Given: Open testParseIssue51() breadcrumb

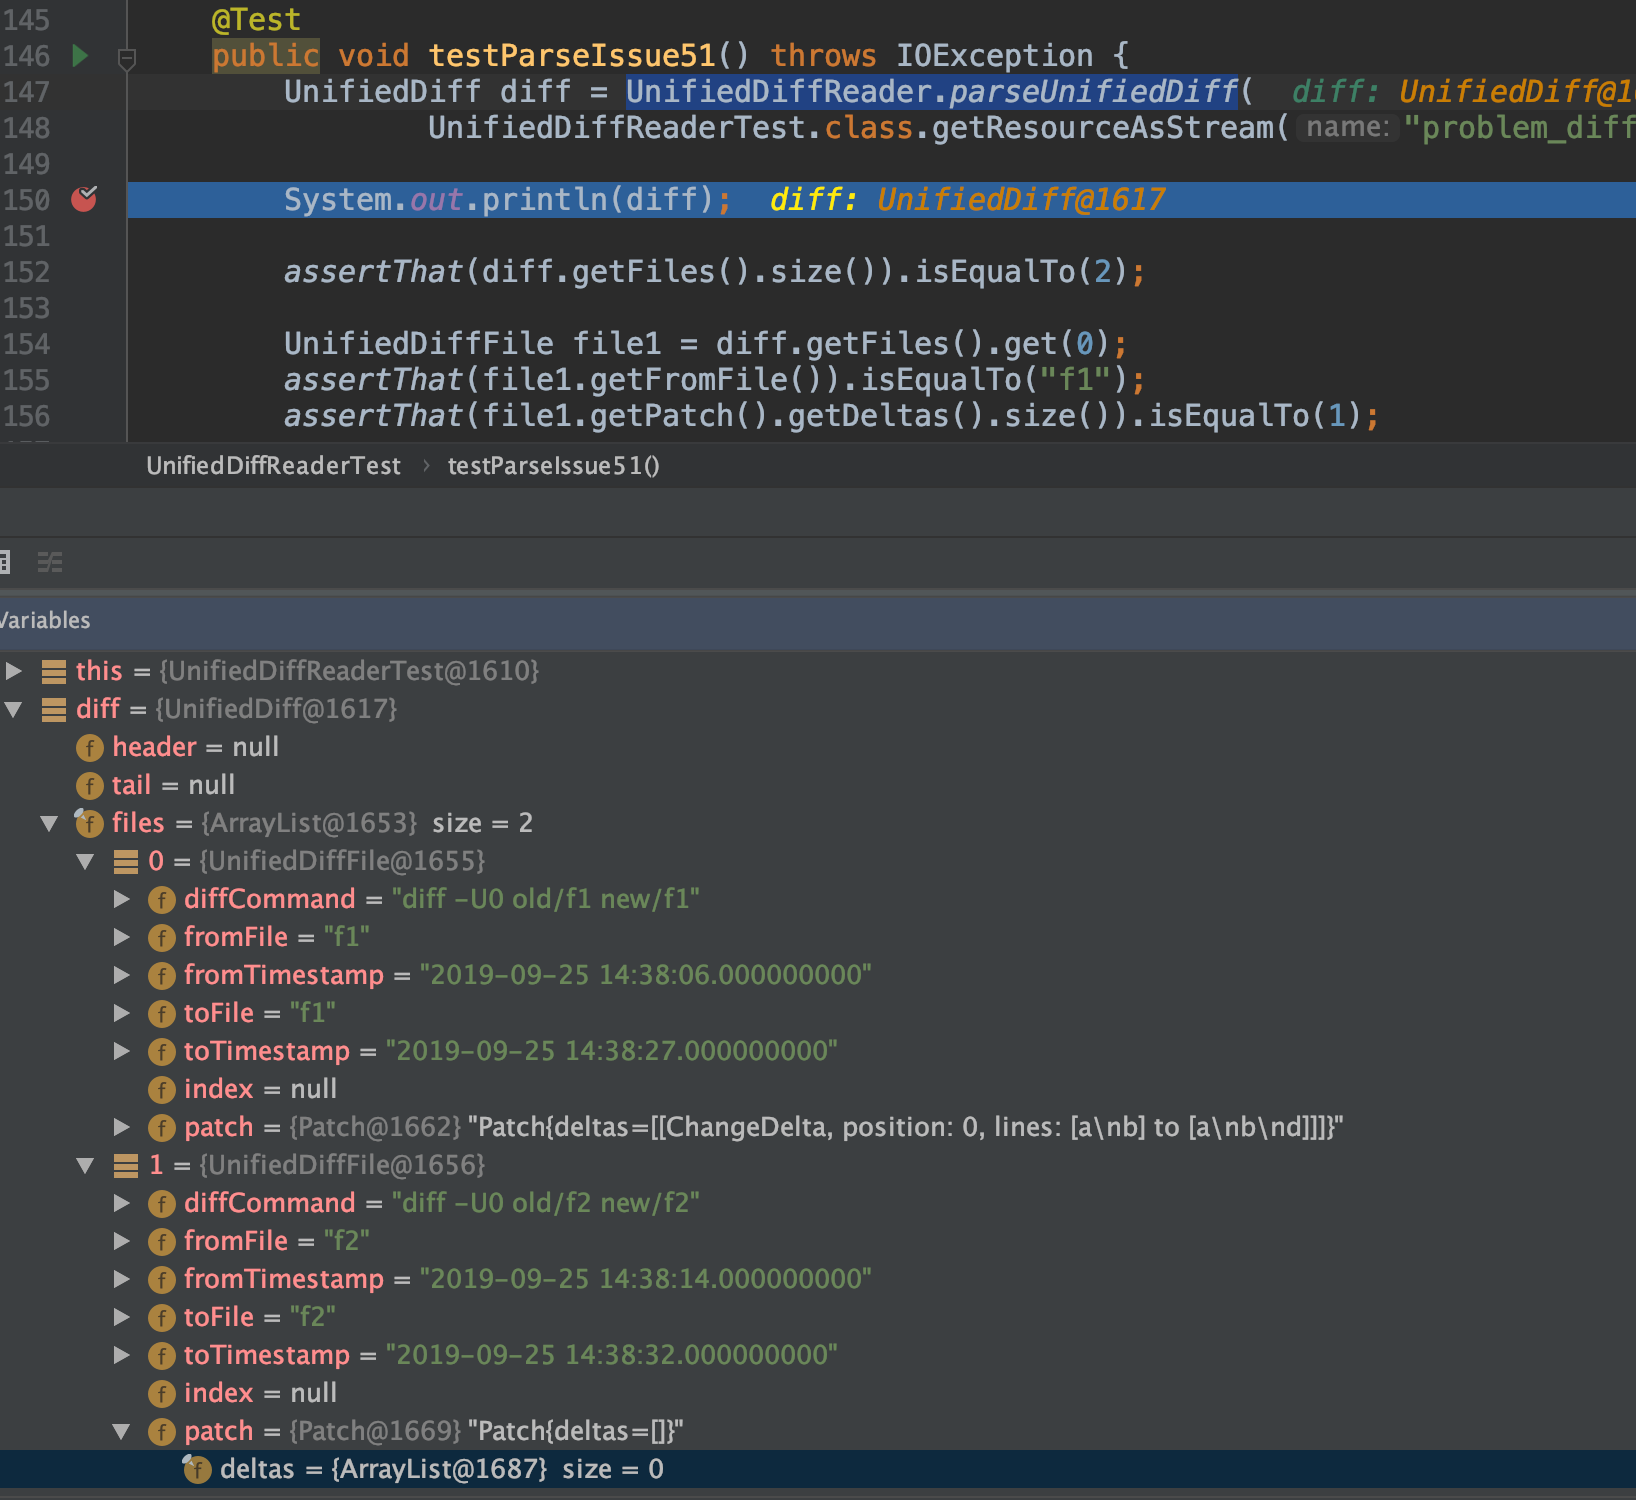Looking at the screenshot, I should 553,466.
